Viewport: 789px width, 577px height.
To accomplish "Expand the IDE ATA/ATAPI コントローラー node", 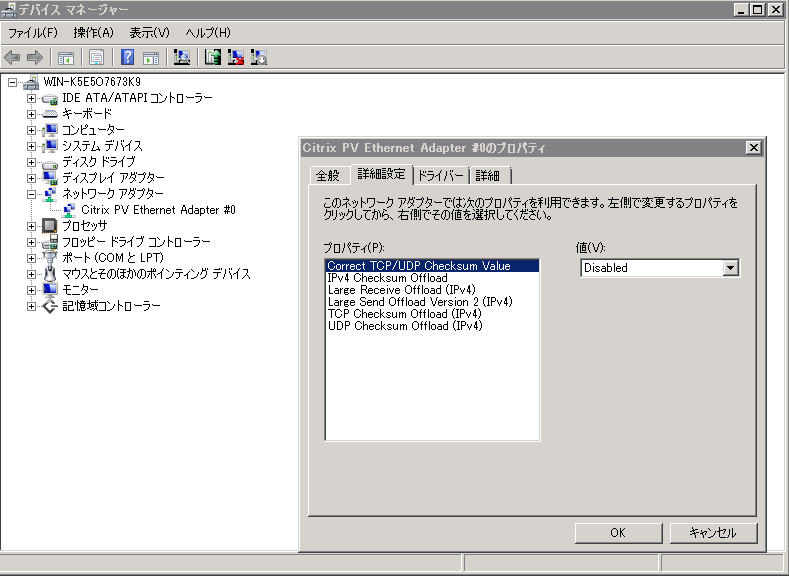I will [31, 98].
